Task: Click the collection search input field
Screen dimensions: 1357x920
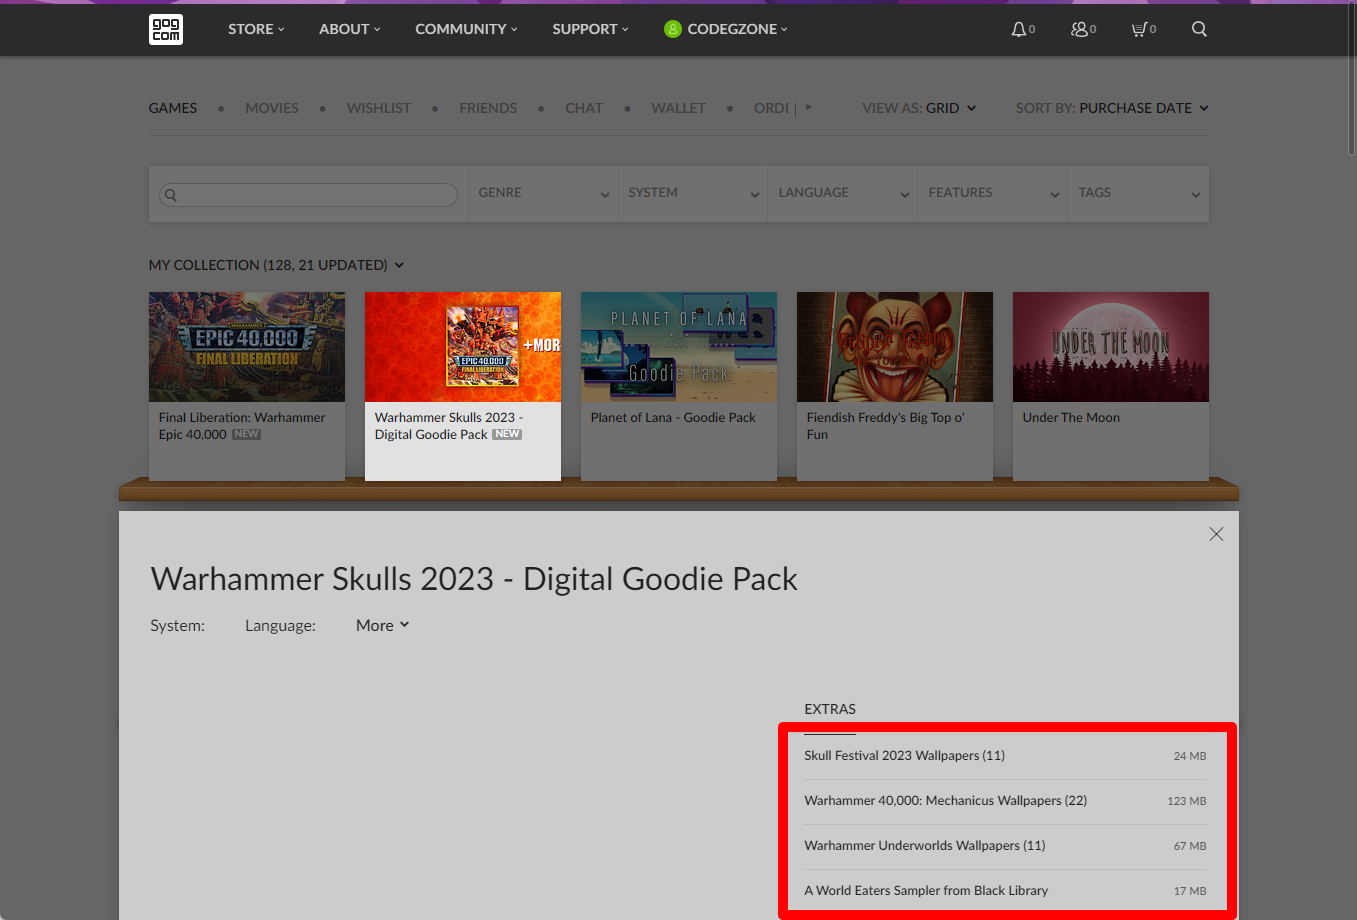Action: point(308,194)
